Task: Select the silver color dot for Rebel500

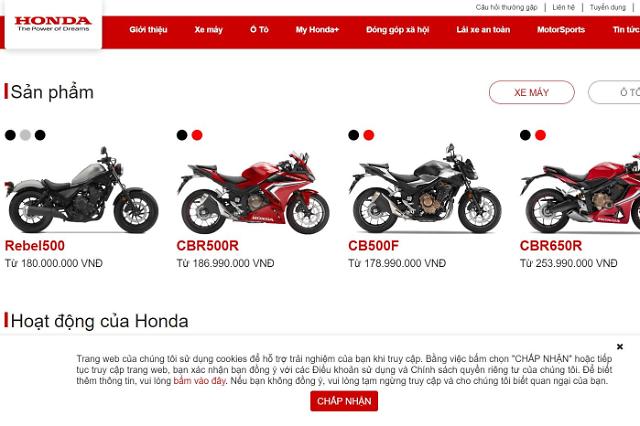Action: [x=25, y=135]
